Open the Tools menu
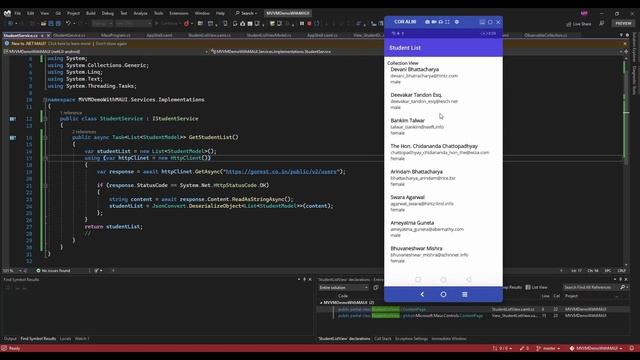The height and width of the screenshot is (360, 640). [158, 13]
